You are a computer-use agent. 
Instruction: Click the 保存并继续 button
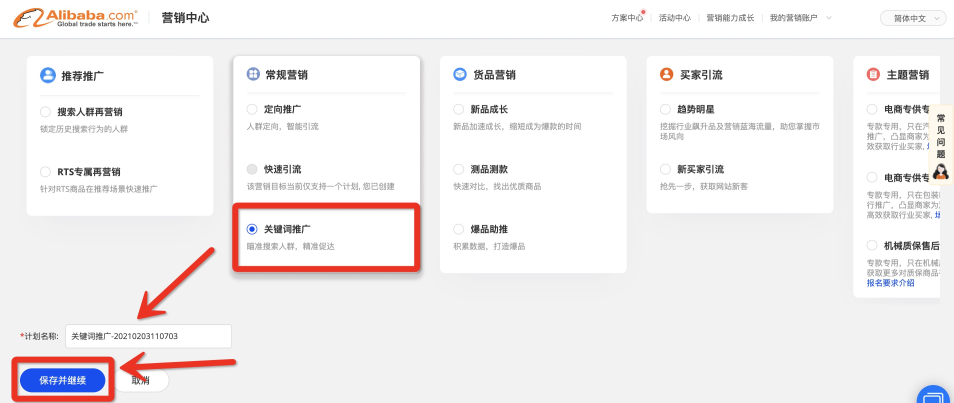pyautogui.click(x=62, y=380)
